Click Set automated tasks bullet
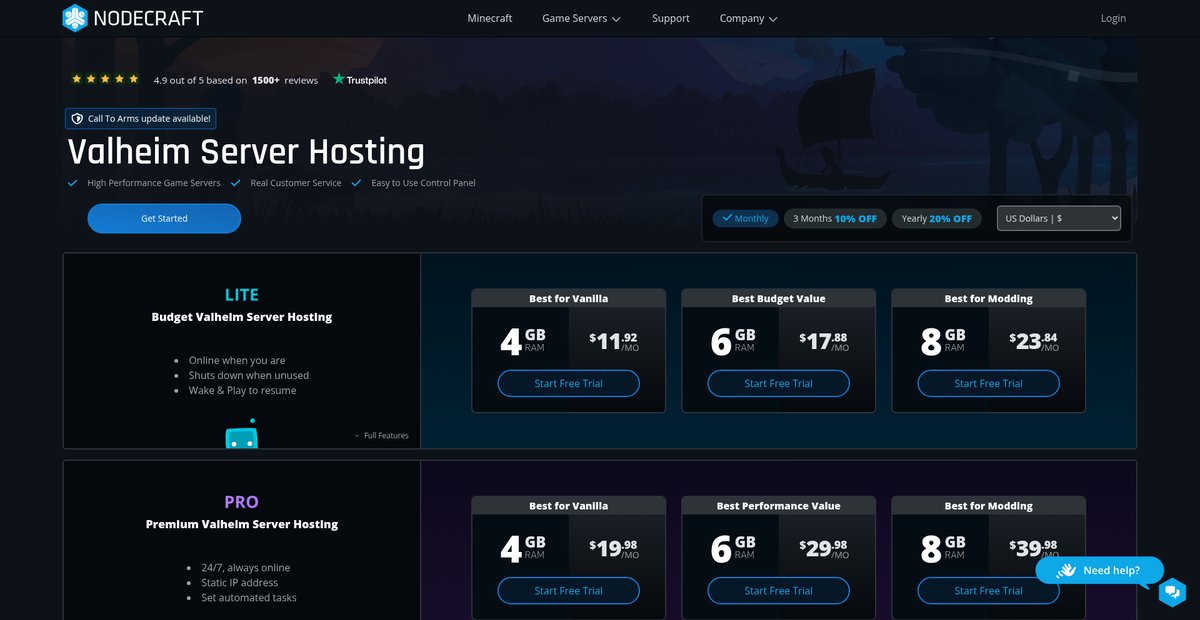Screen dimensions: 1200x620 [x=249, y=597]
